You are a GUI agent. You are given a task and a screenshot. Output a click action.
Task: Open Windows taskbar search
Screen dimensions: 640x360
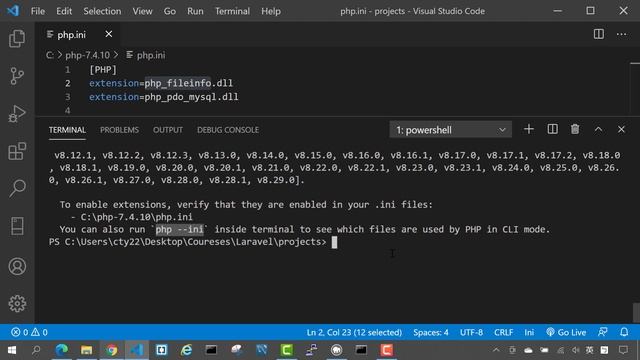pyautogui.click(x=36, y=350)
